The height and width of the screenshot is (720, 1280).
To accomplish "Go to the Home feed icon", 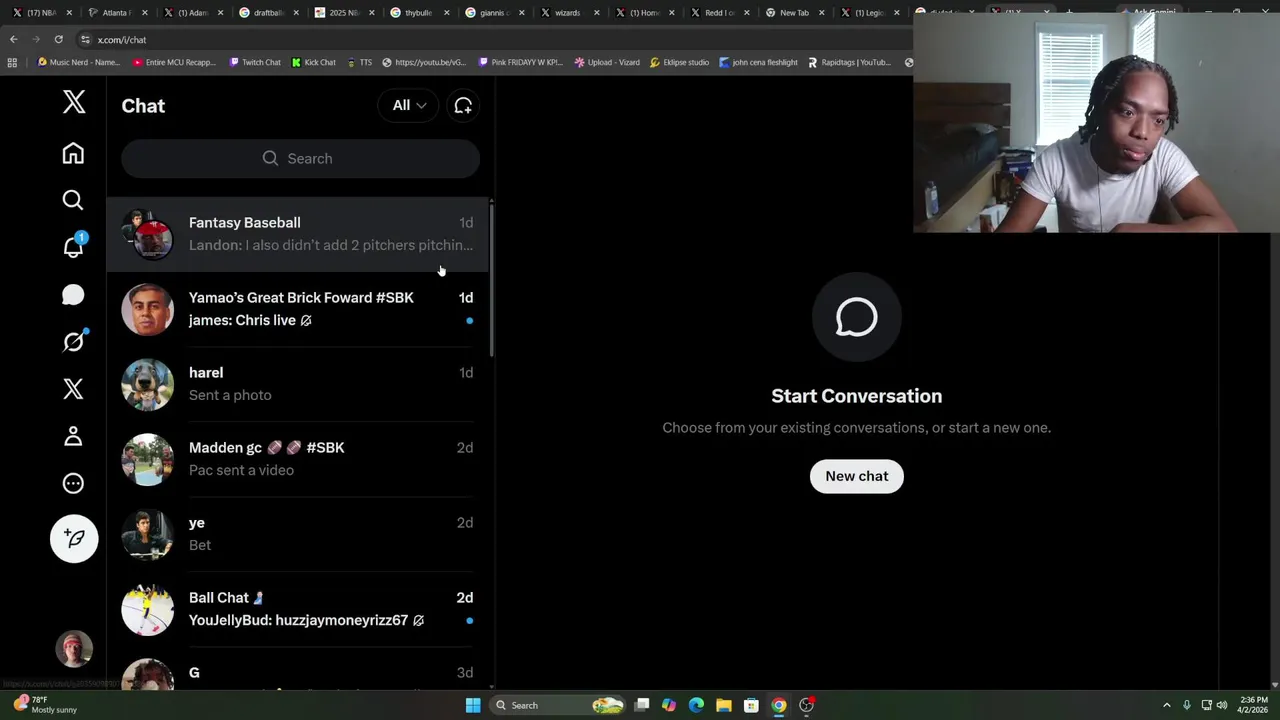I will coord(73,153).
